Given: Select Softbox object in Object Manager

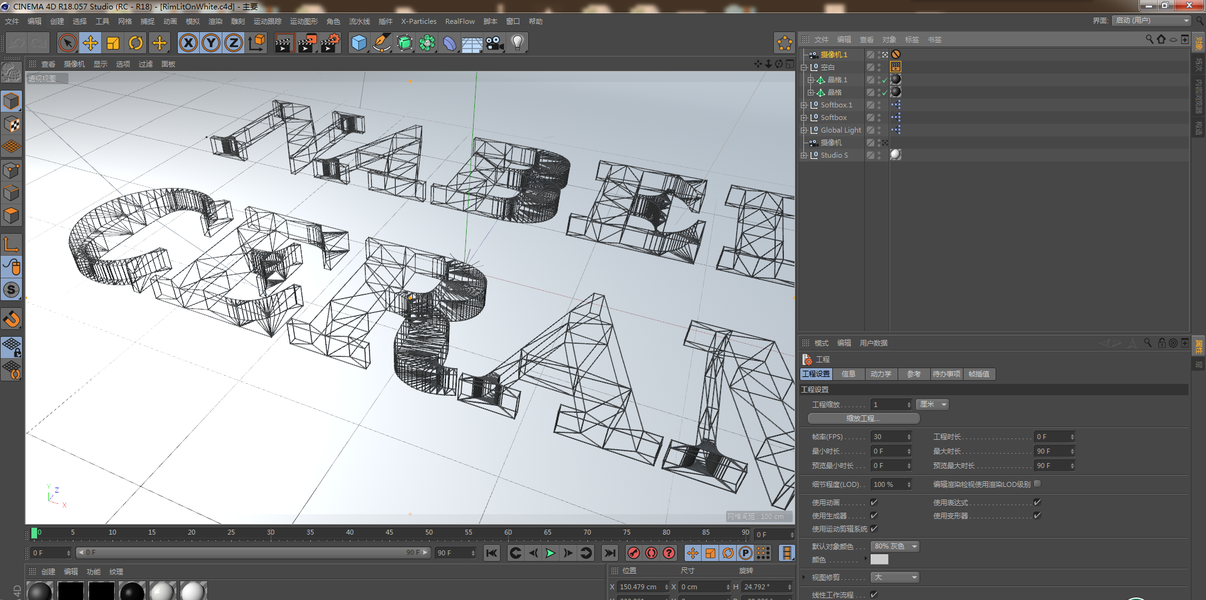Looking at the screenshot, I should point(834,117).
